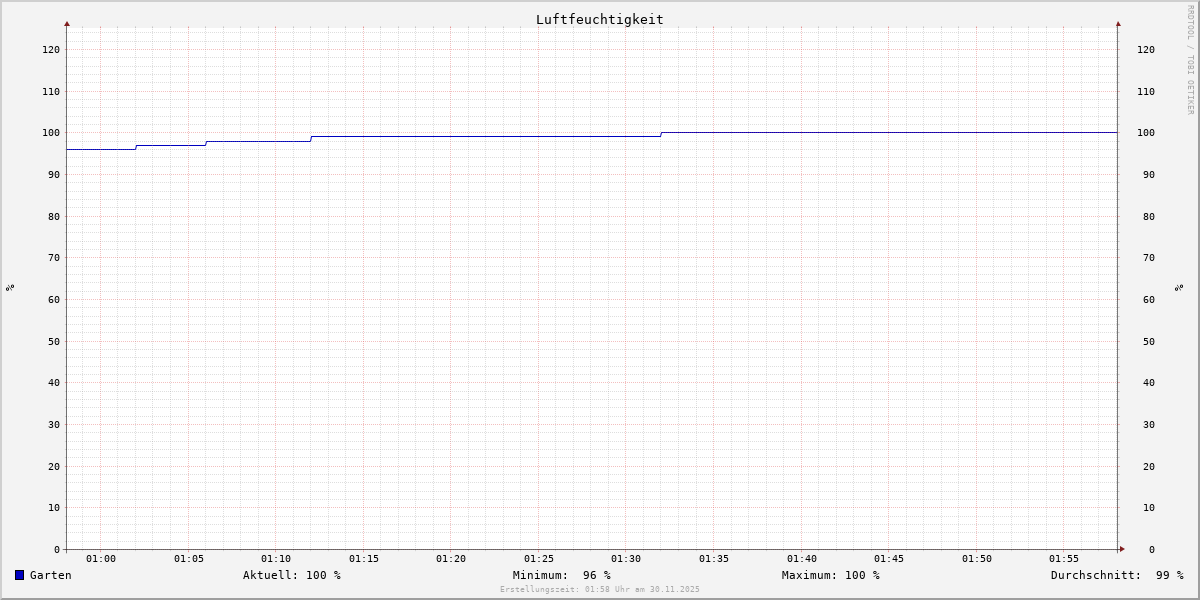The image size is (1200, 600).
Task: Click the Luftfeuchtigkeit chart title
Action: click(x=600, y=19)
